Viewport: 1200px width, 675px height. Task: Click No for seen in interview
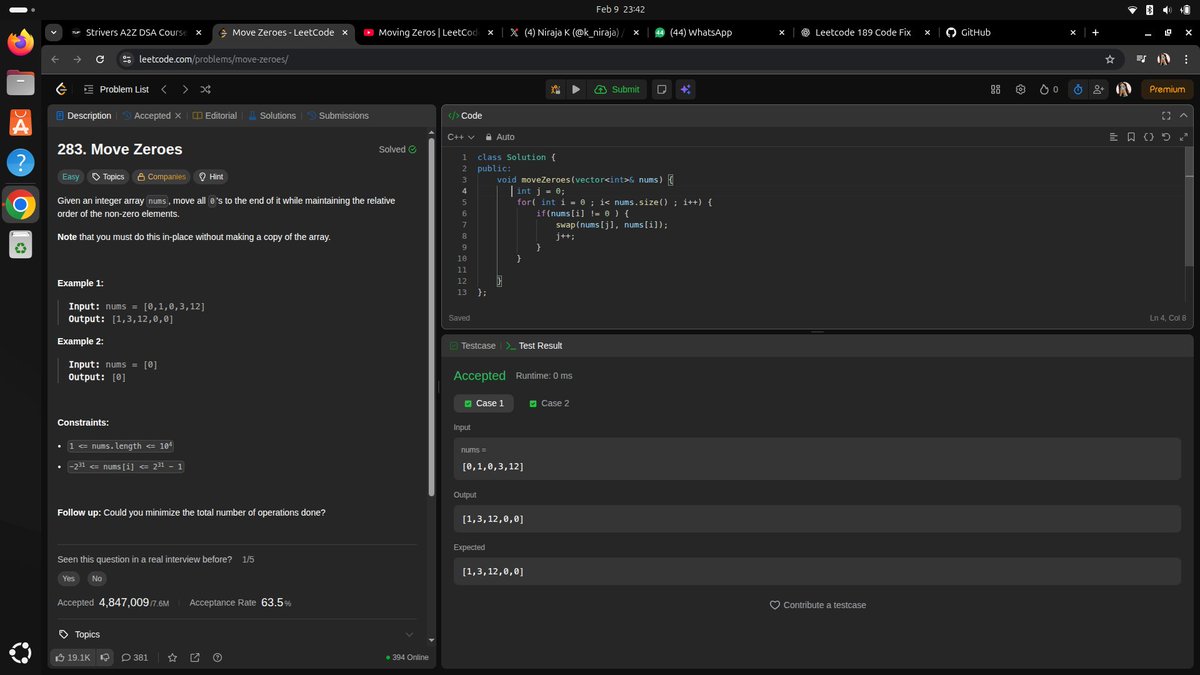[96, 579]
